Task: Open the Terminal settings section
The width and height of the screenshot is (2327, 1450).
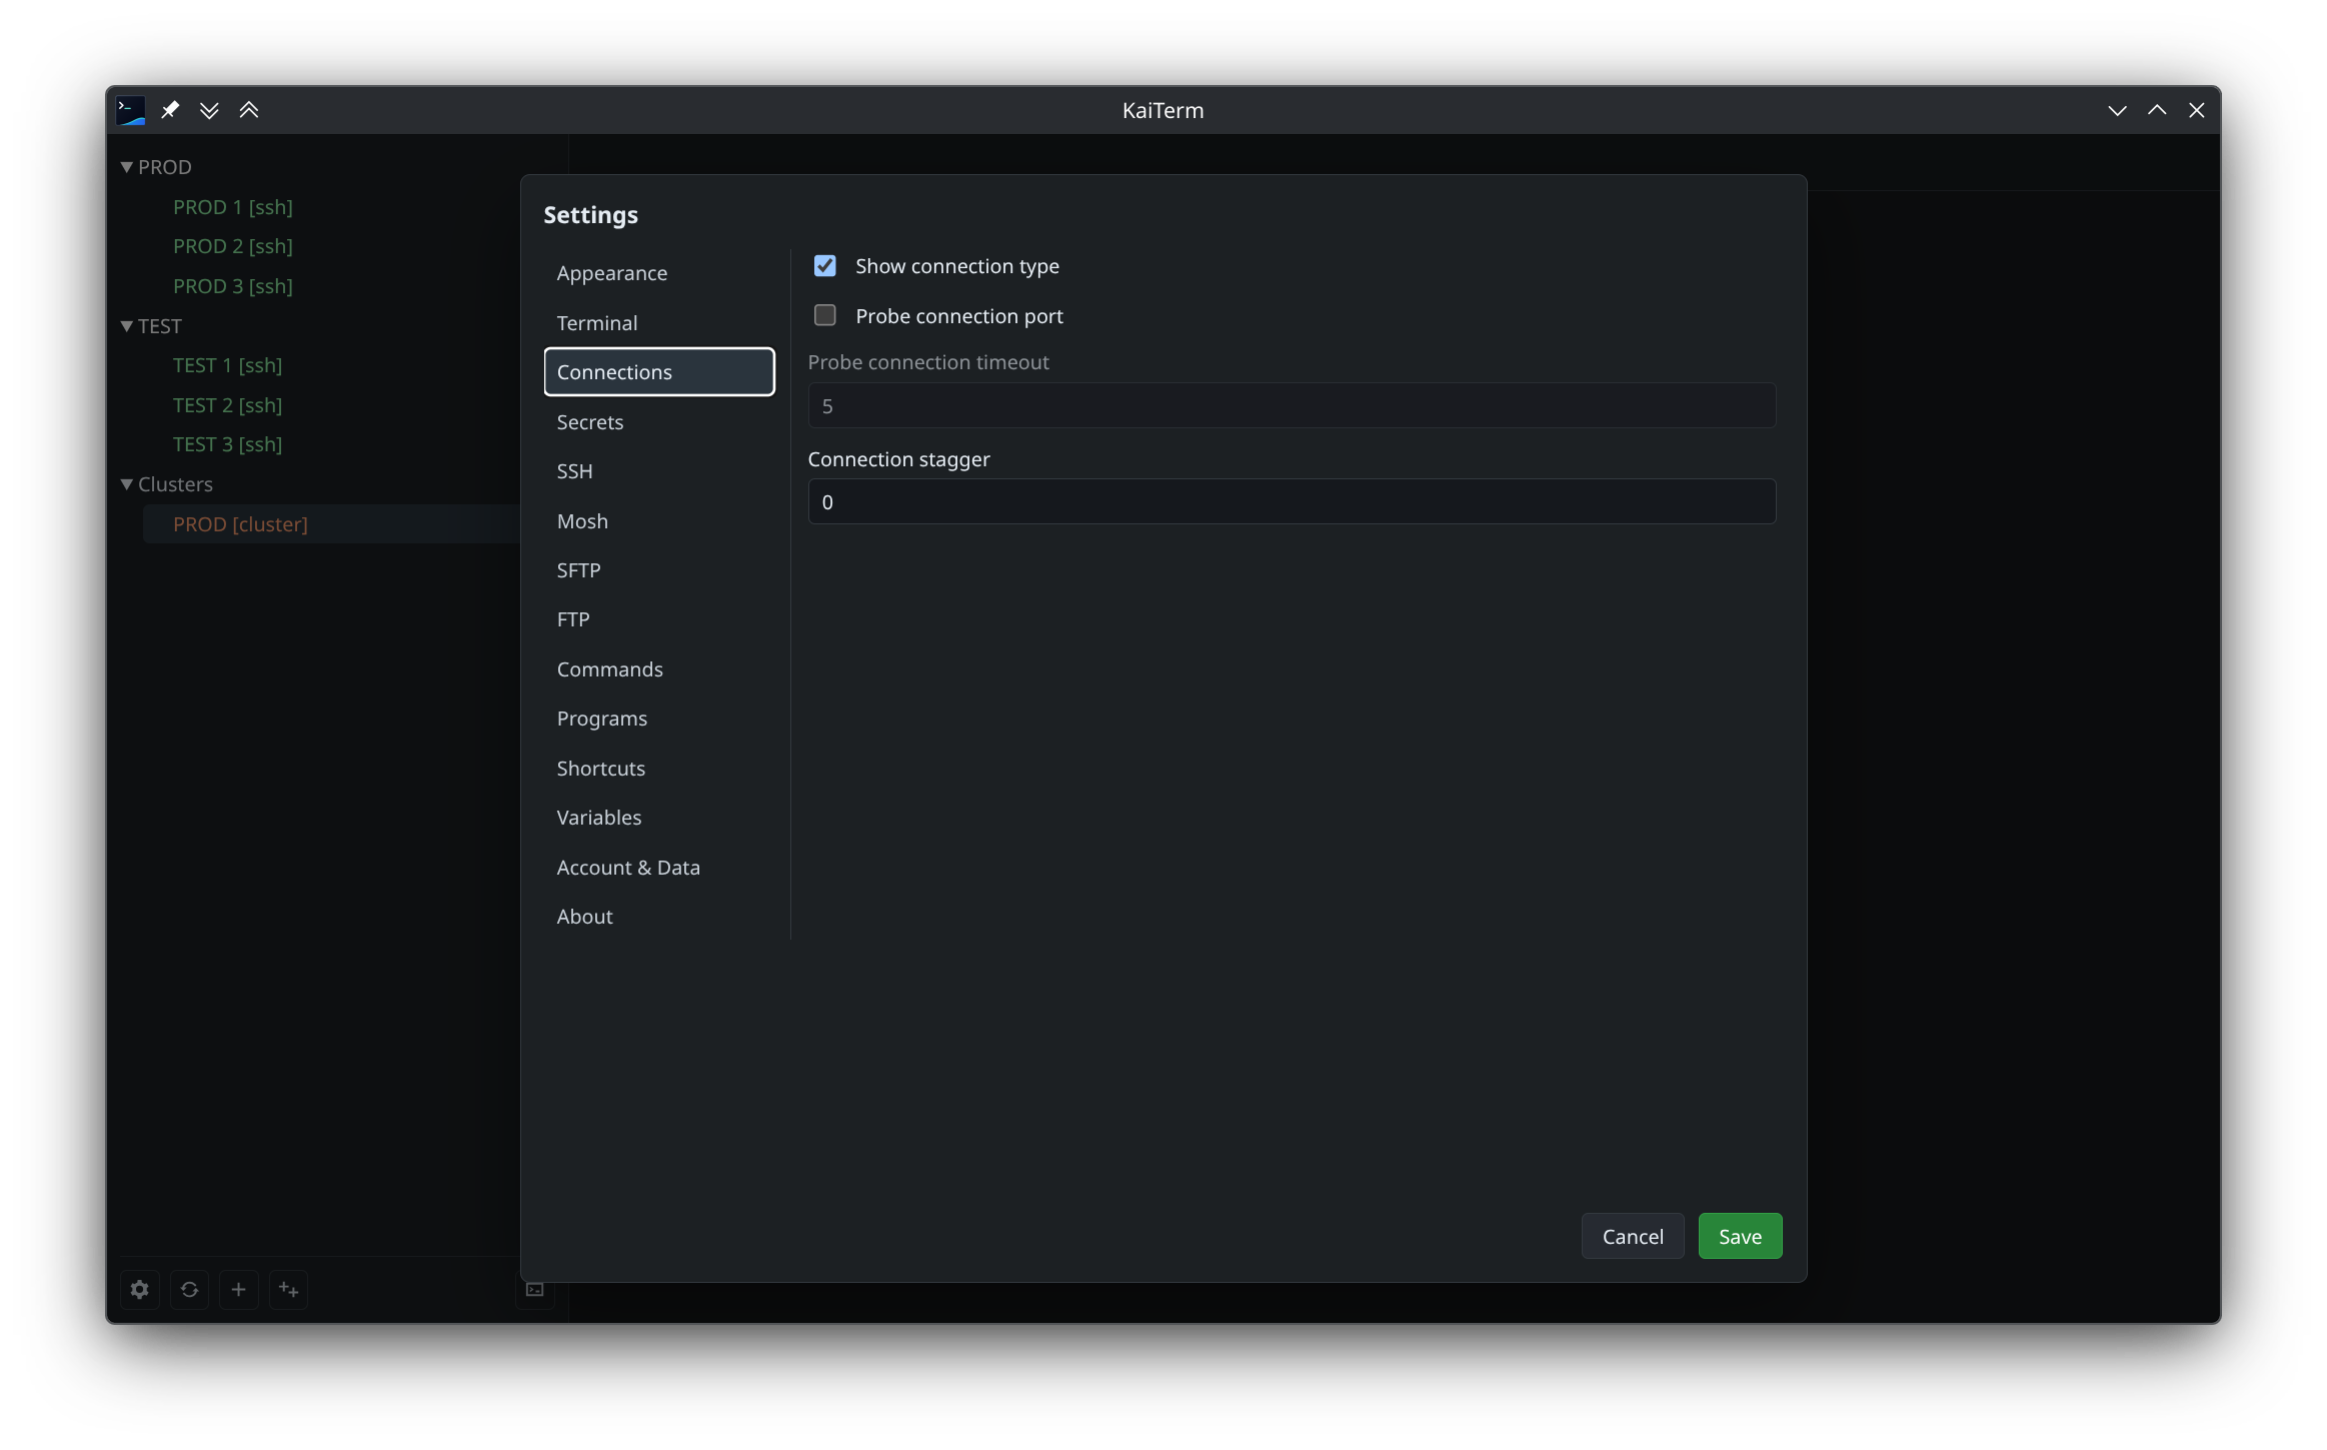Action: pos(659,323)
